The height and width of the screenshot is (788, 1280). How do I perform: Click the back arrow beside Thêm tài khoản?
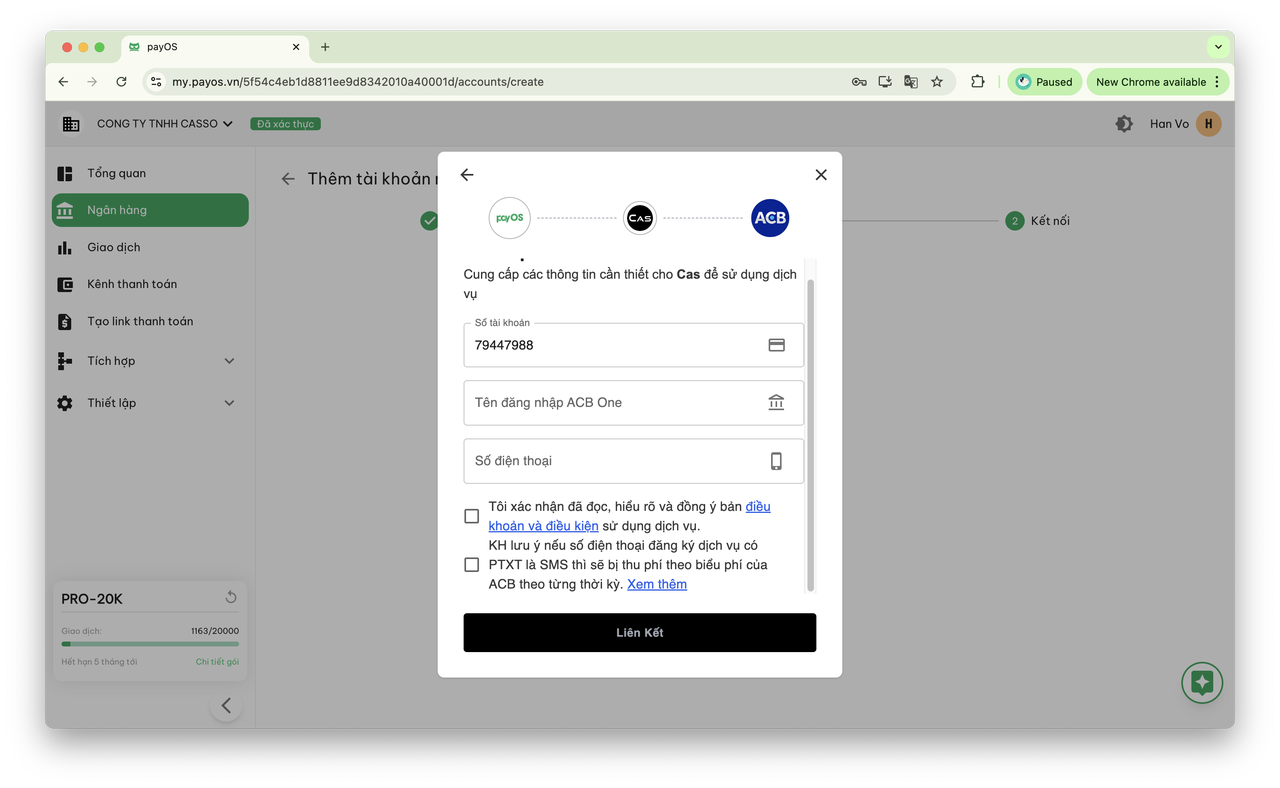coord(288,179)
